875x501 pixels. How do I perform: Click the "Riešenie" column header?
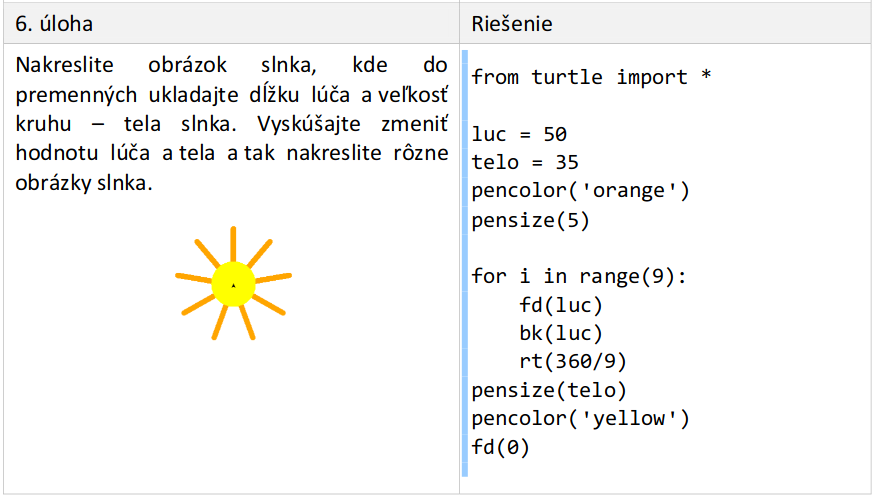click(x=511, y=22)
